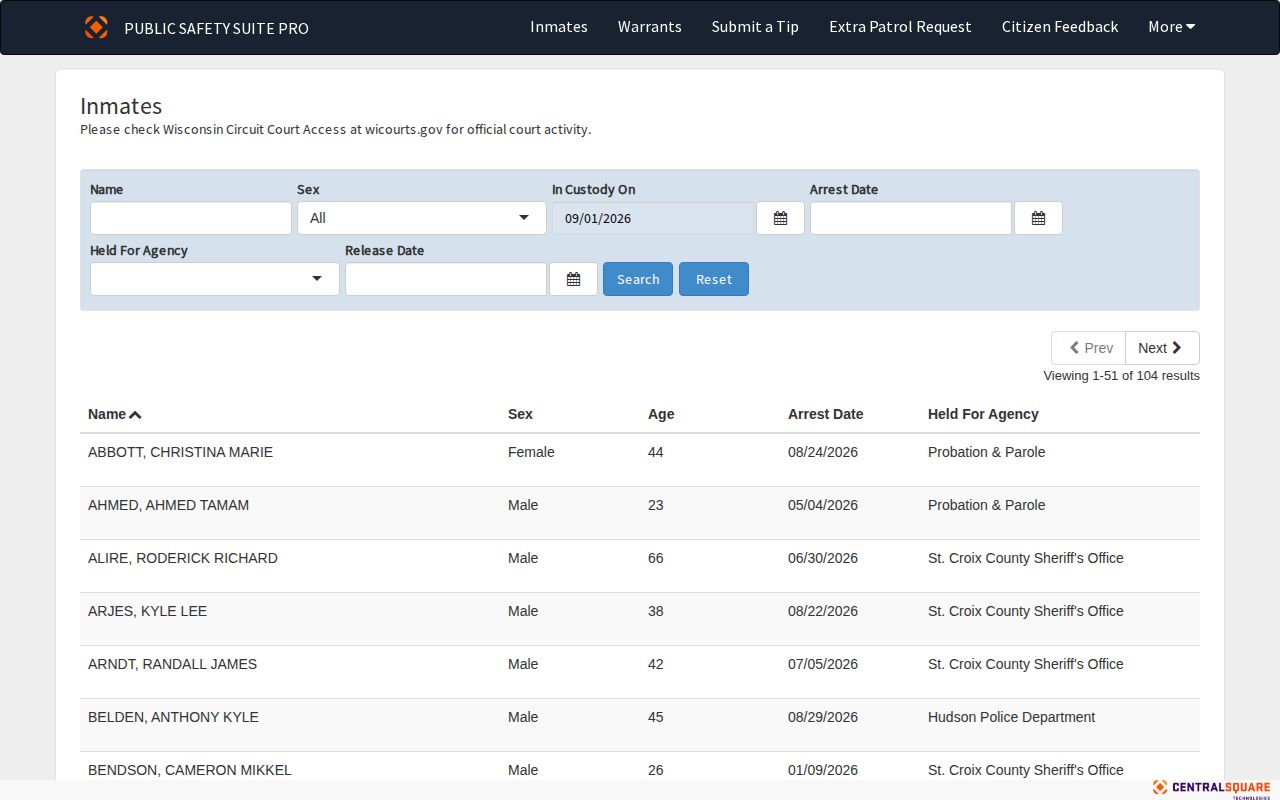Click the In Custody On date field
The width and height of the screenshot is (1280, 800).
click(653, 218)
